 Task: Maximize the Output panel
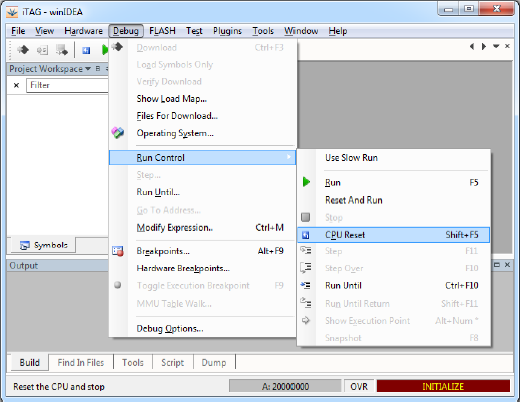[497, 265]
